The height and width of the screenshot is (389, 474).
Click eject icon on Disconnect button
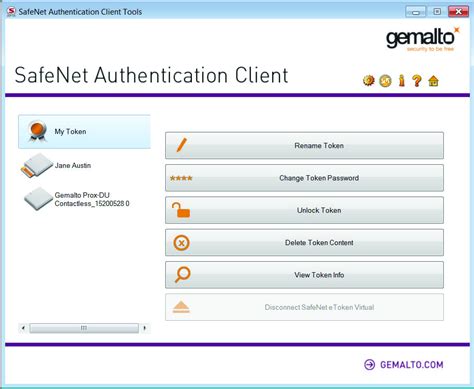point(181,307)
